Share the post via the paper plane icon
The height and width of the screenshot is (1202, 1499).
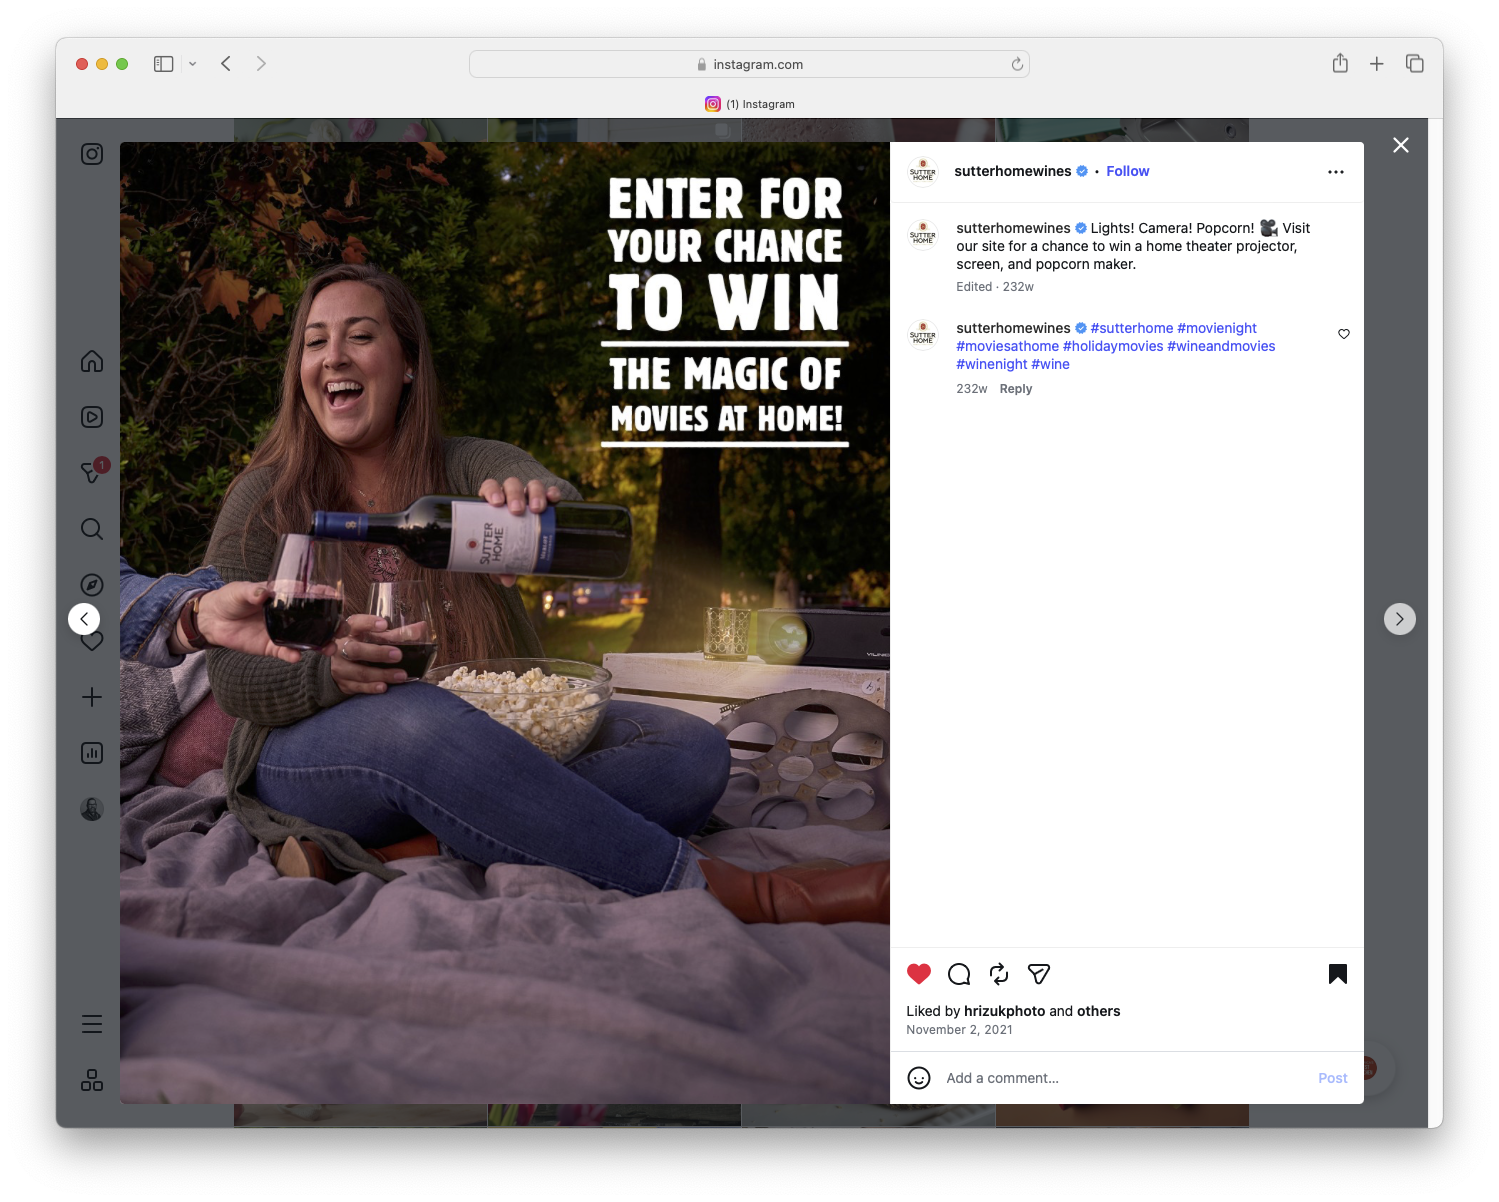1038,974
